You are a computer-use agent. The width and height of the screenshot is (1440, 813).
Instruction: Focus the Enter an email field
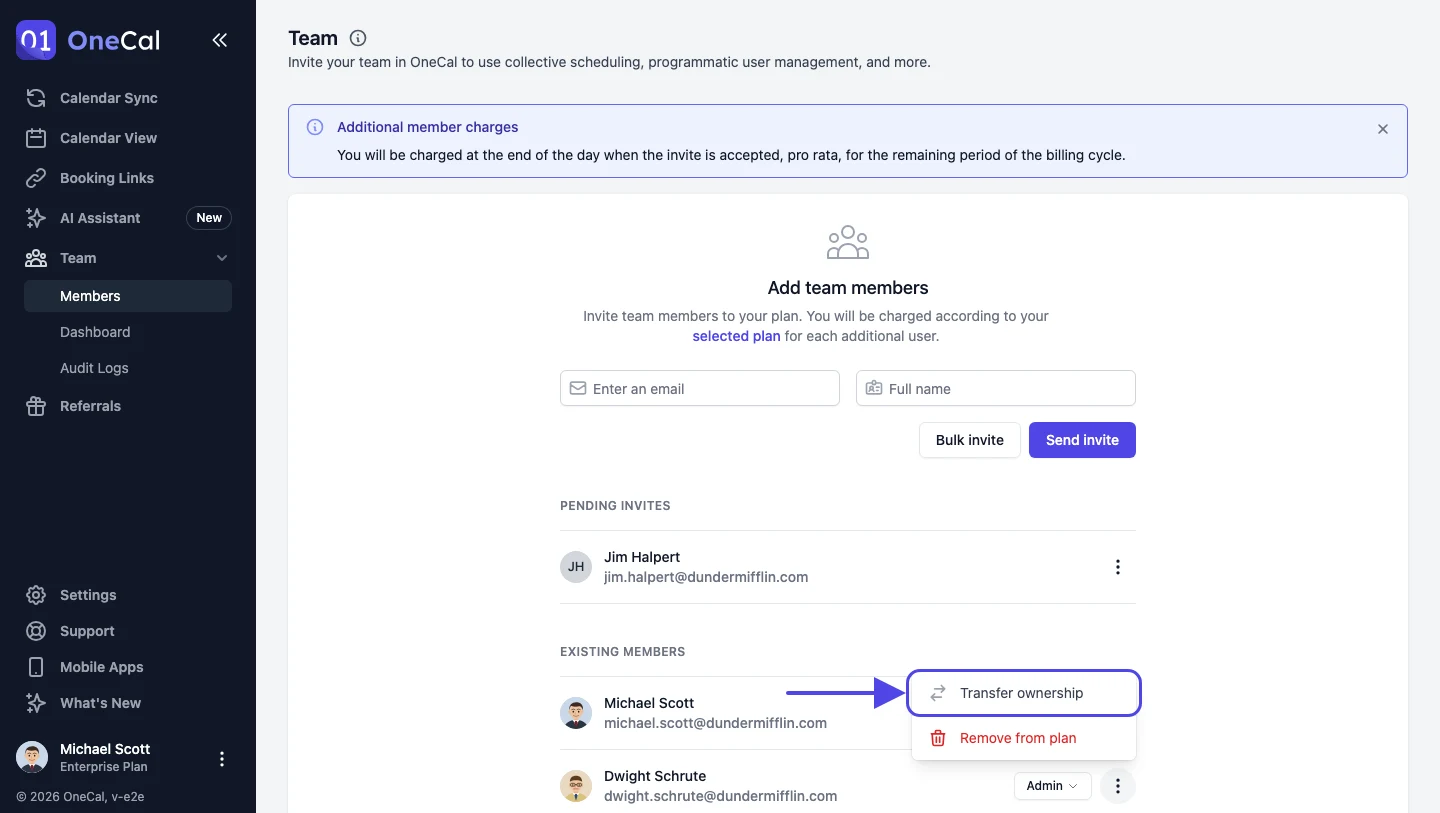(700, 388)
